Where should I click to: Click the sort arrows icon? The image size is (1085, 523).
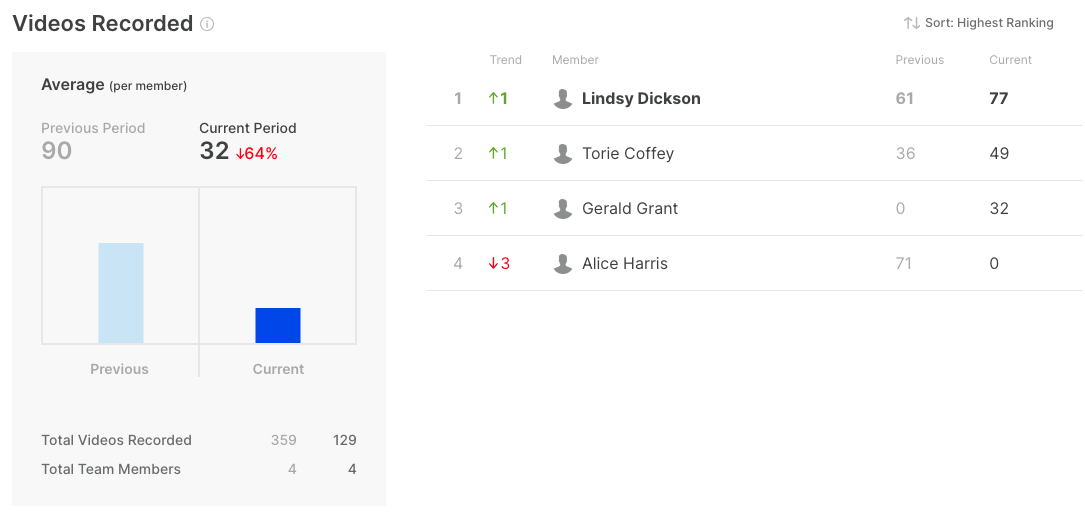pyautogui.click(x=911, y=23)
